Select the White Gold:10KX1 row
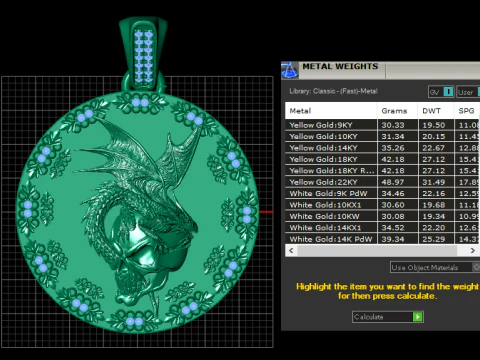The width and height of the screenshot is (480, 360). point(382,205)
